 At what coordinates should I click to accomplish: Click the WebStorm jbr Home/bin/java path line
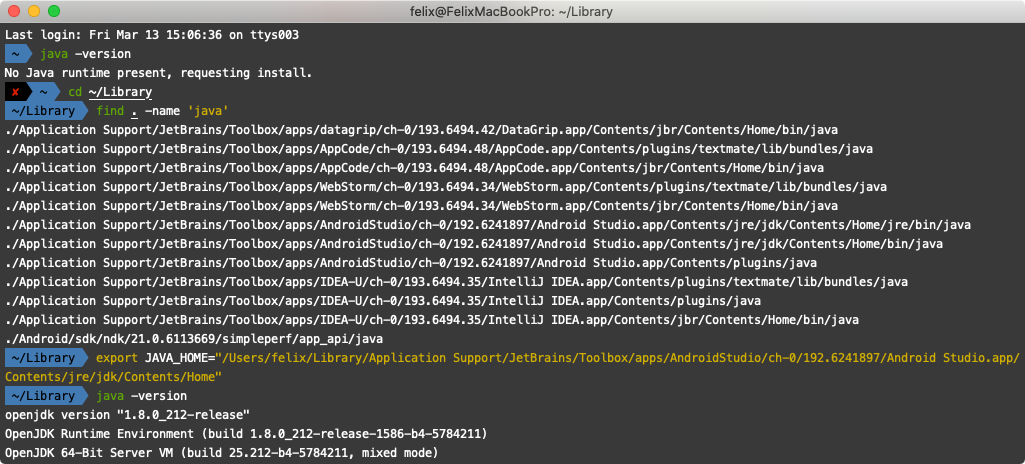421,206
